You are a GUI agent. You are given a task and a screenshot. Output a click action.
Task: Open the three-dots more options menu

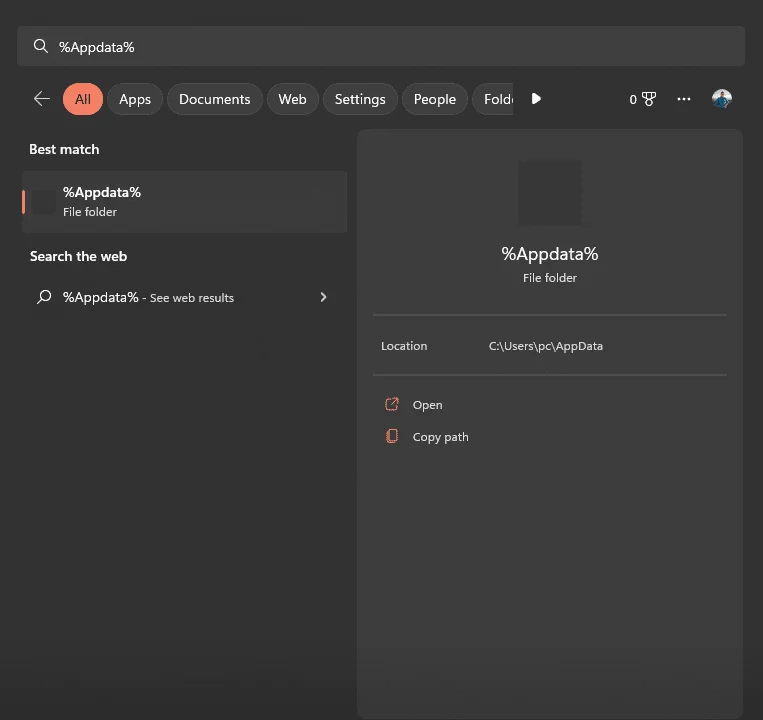684,99
